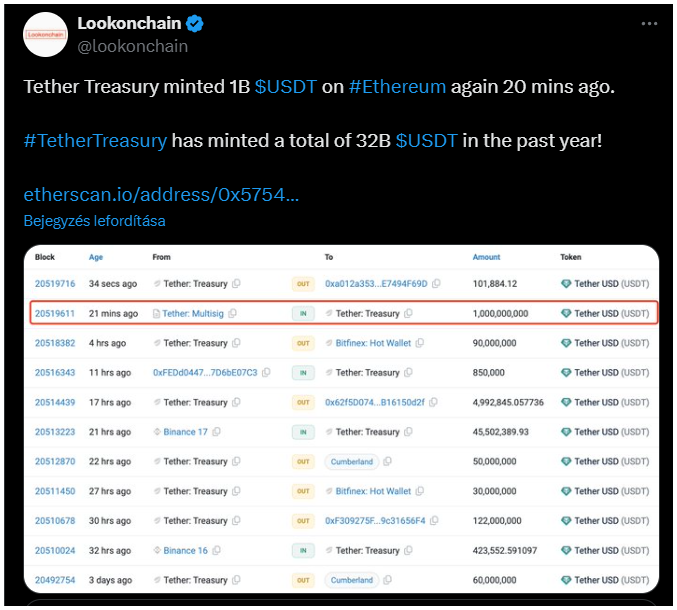Image resolution: width=677 pixels, height=610 pixels.
Task: Copy the Tether: Multisig address using copy icon
Action: pos(232,314)
